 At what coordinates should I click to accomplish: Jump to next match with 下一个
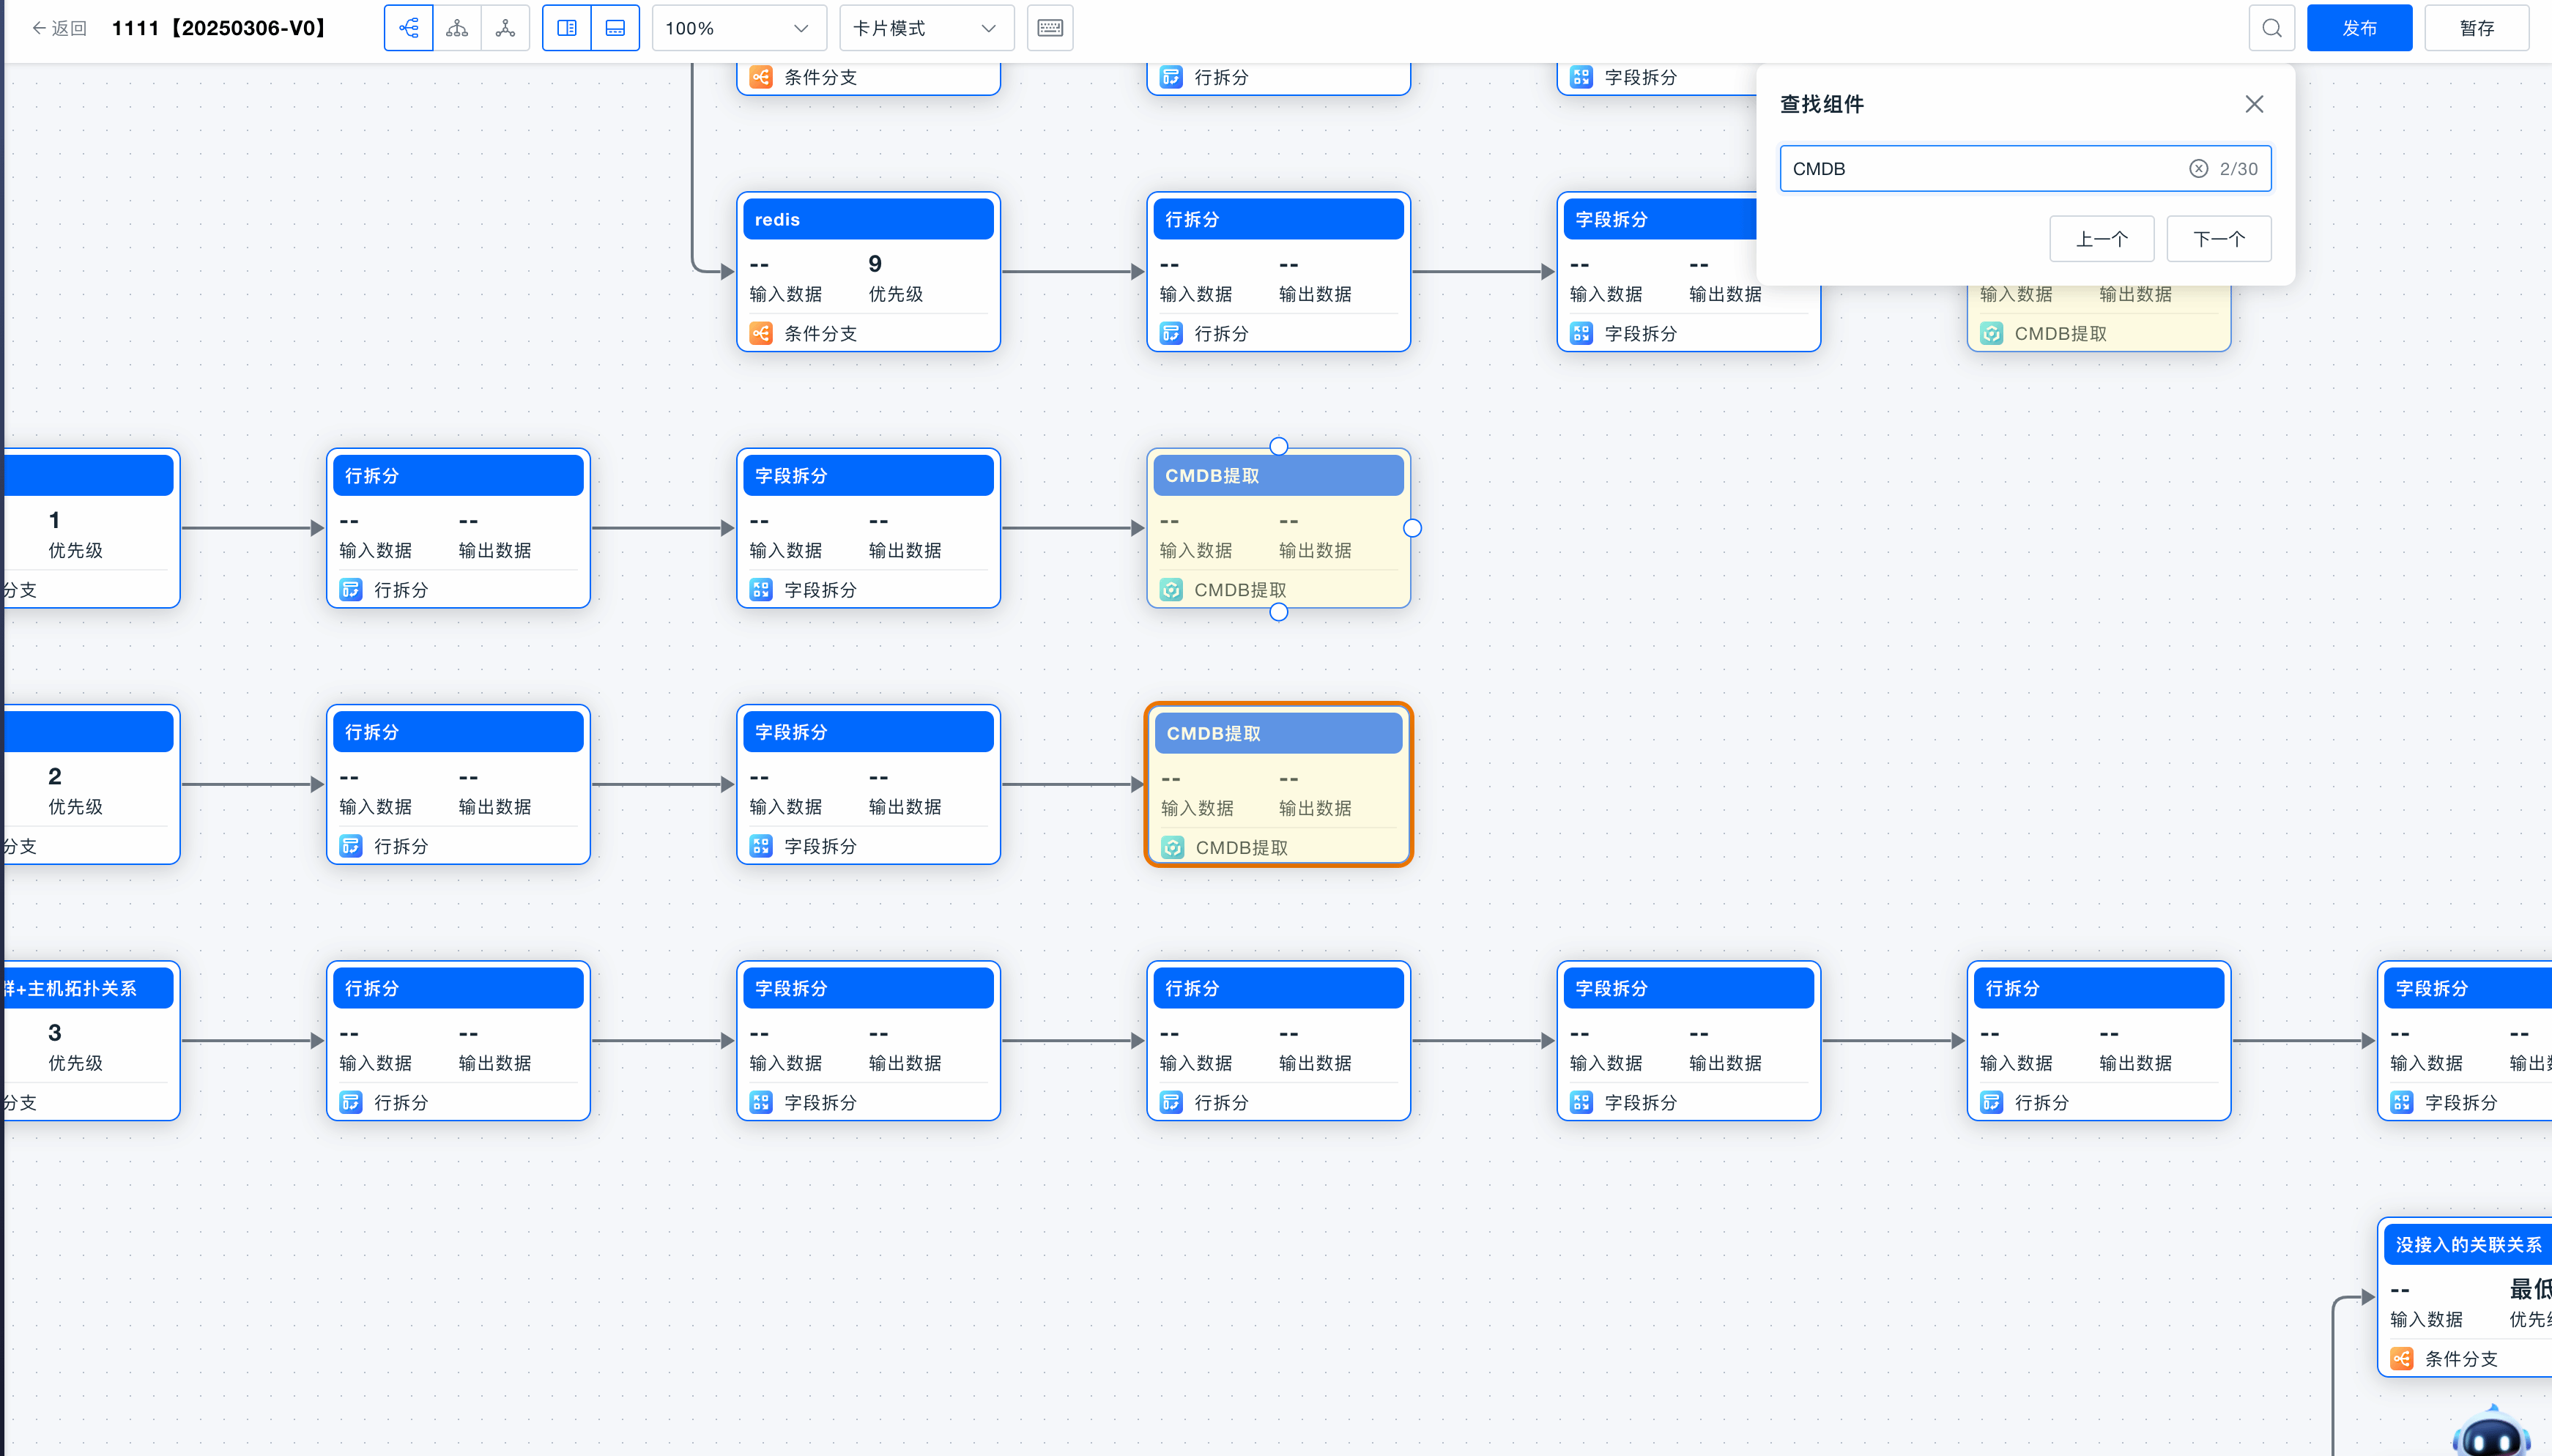point(2218,239)
